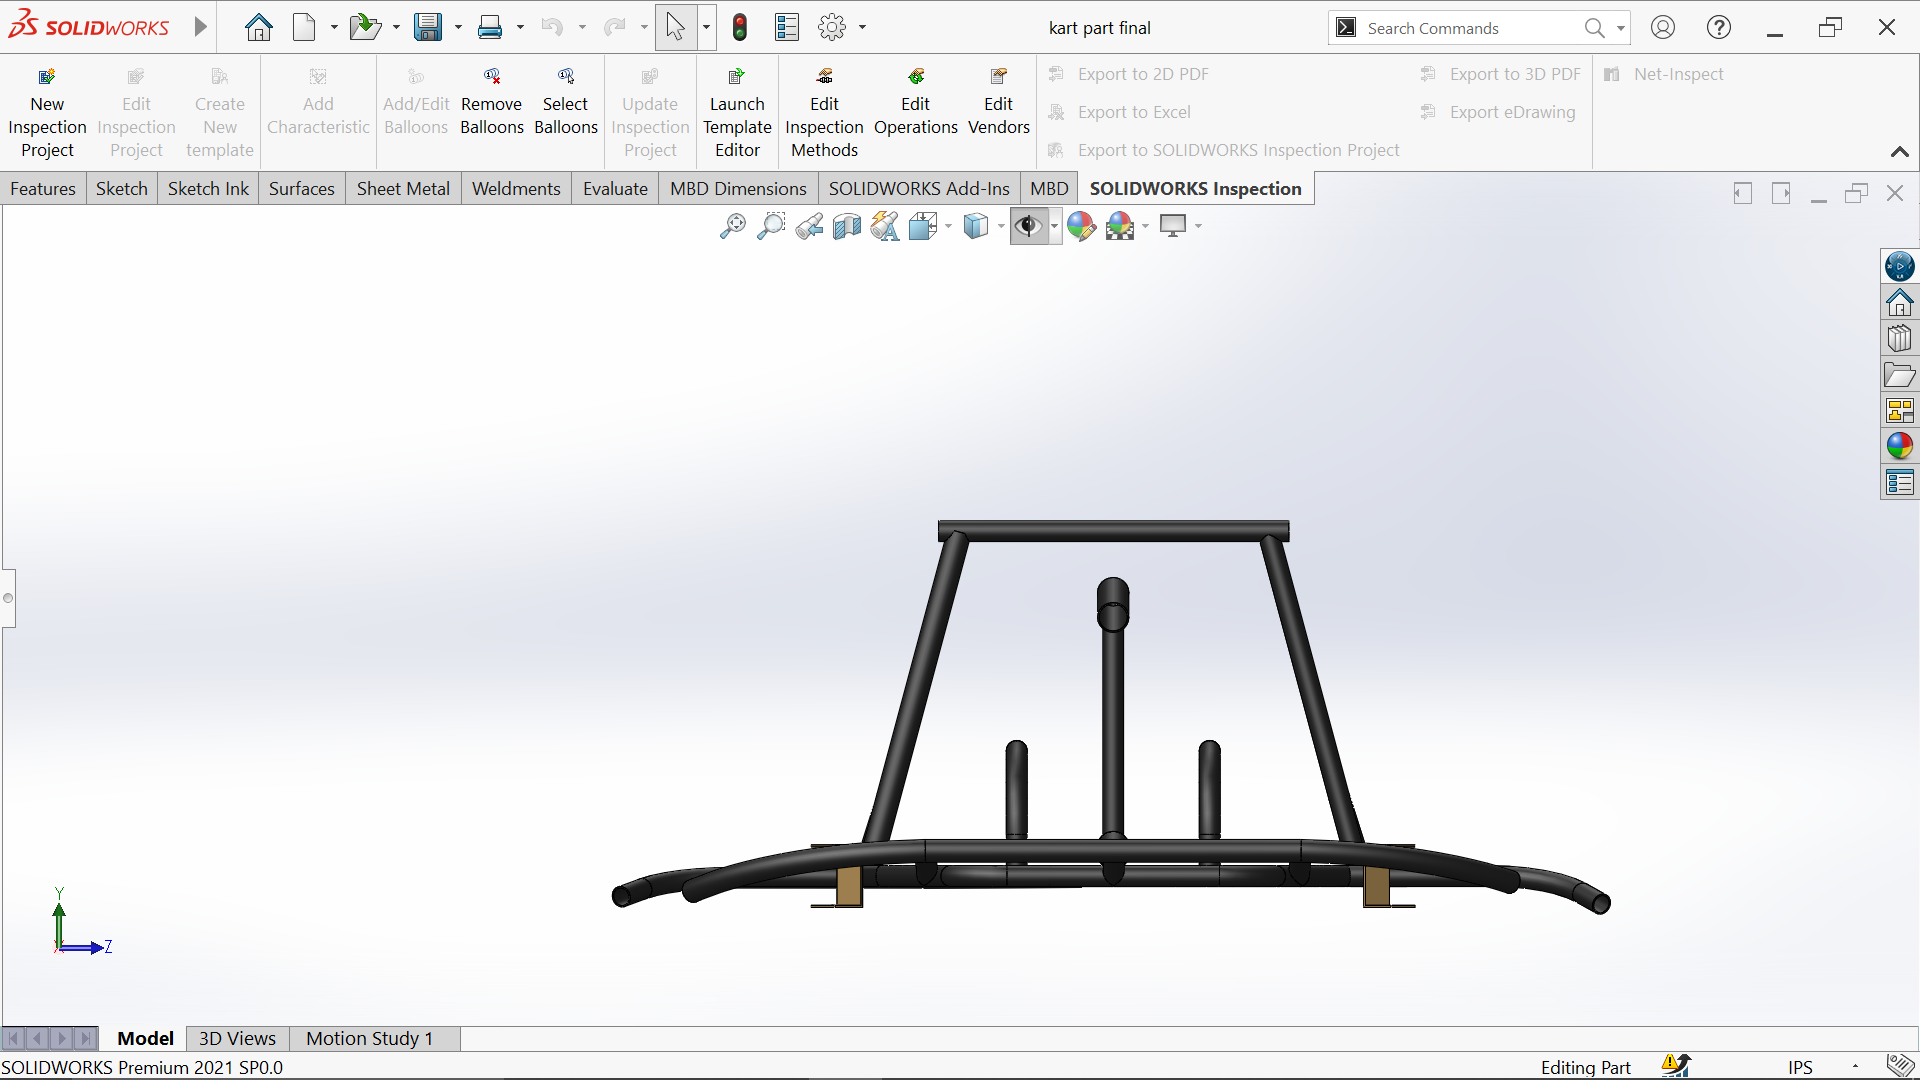
Task: Launch Template Editor
Action: coord(737,112)
